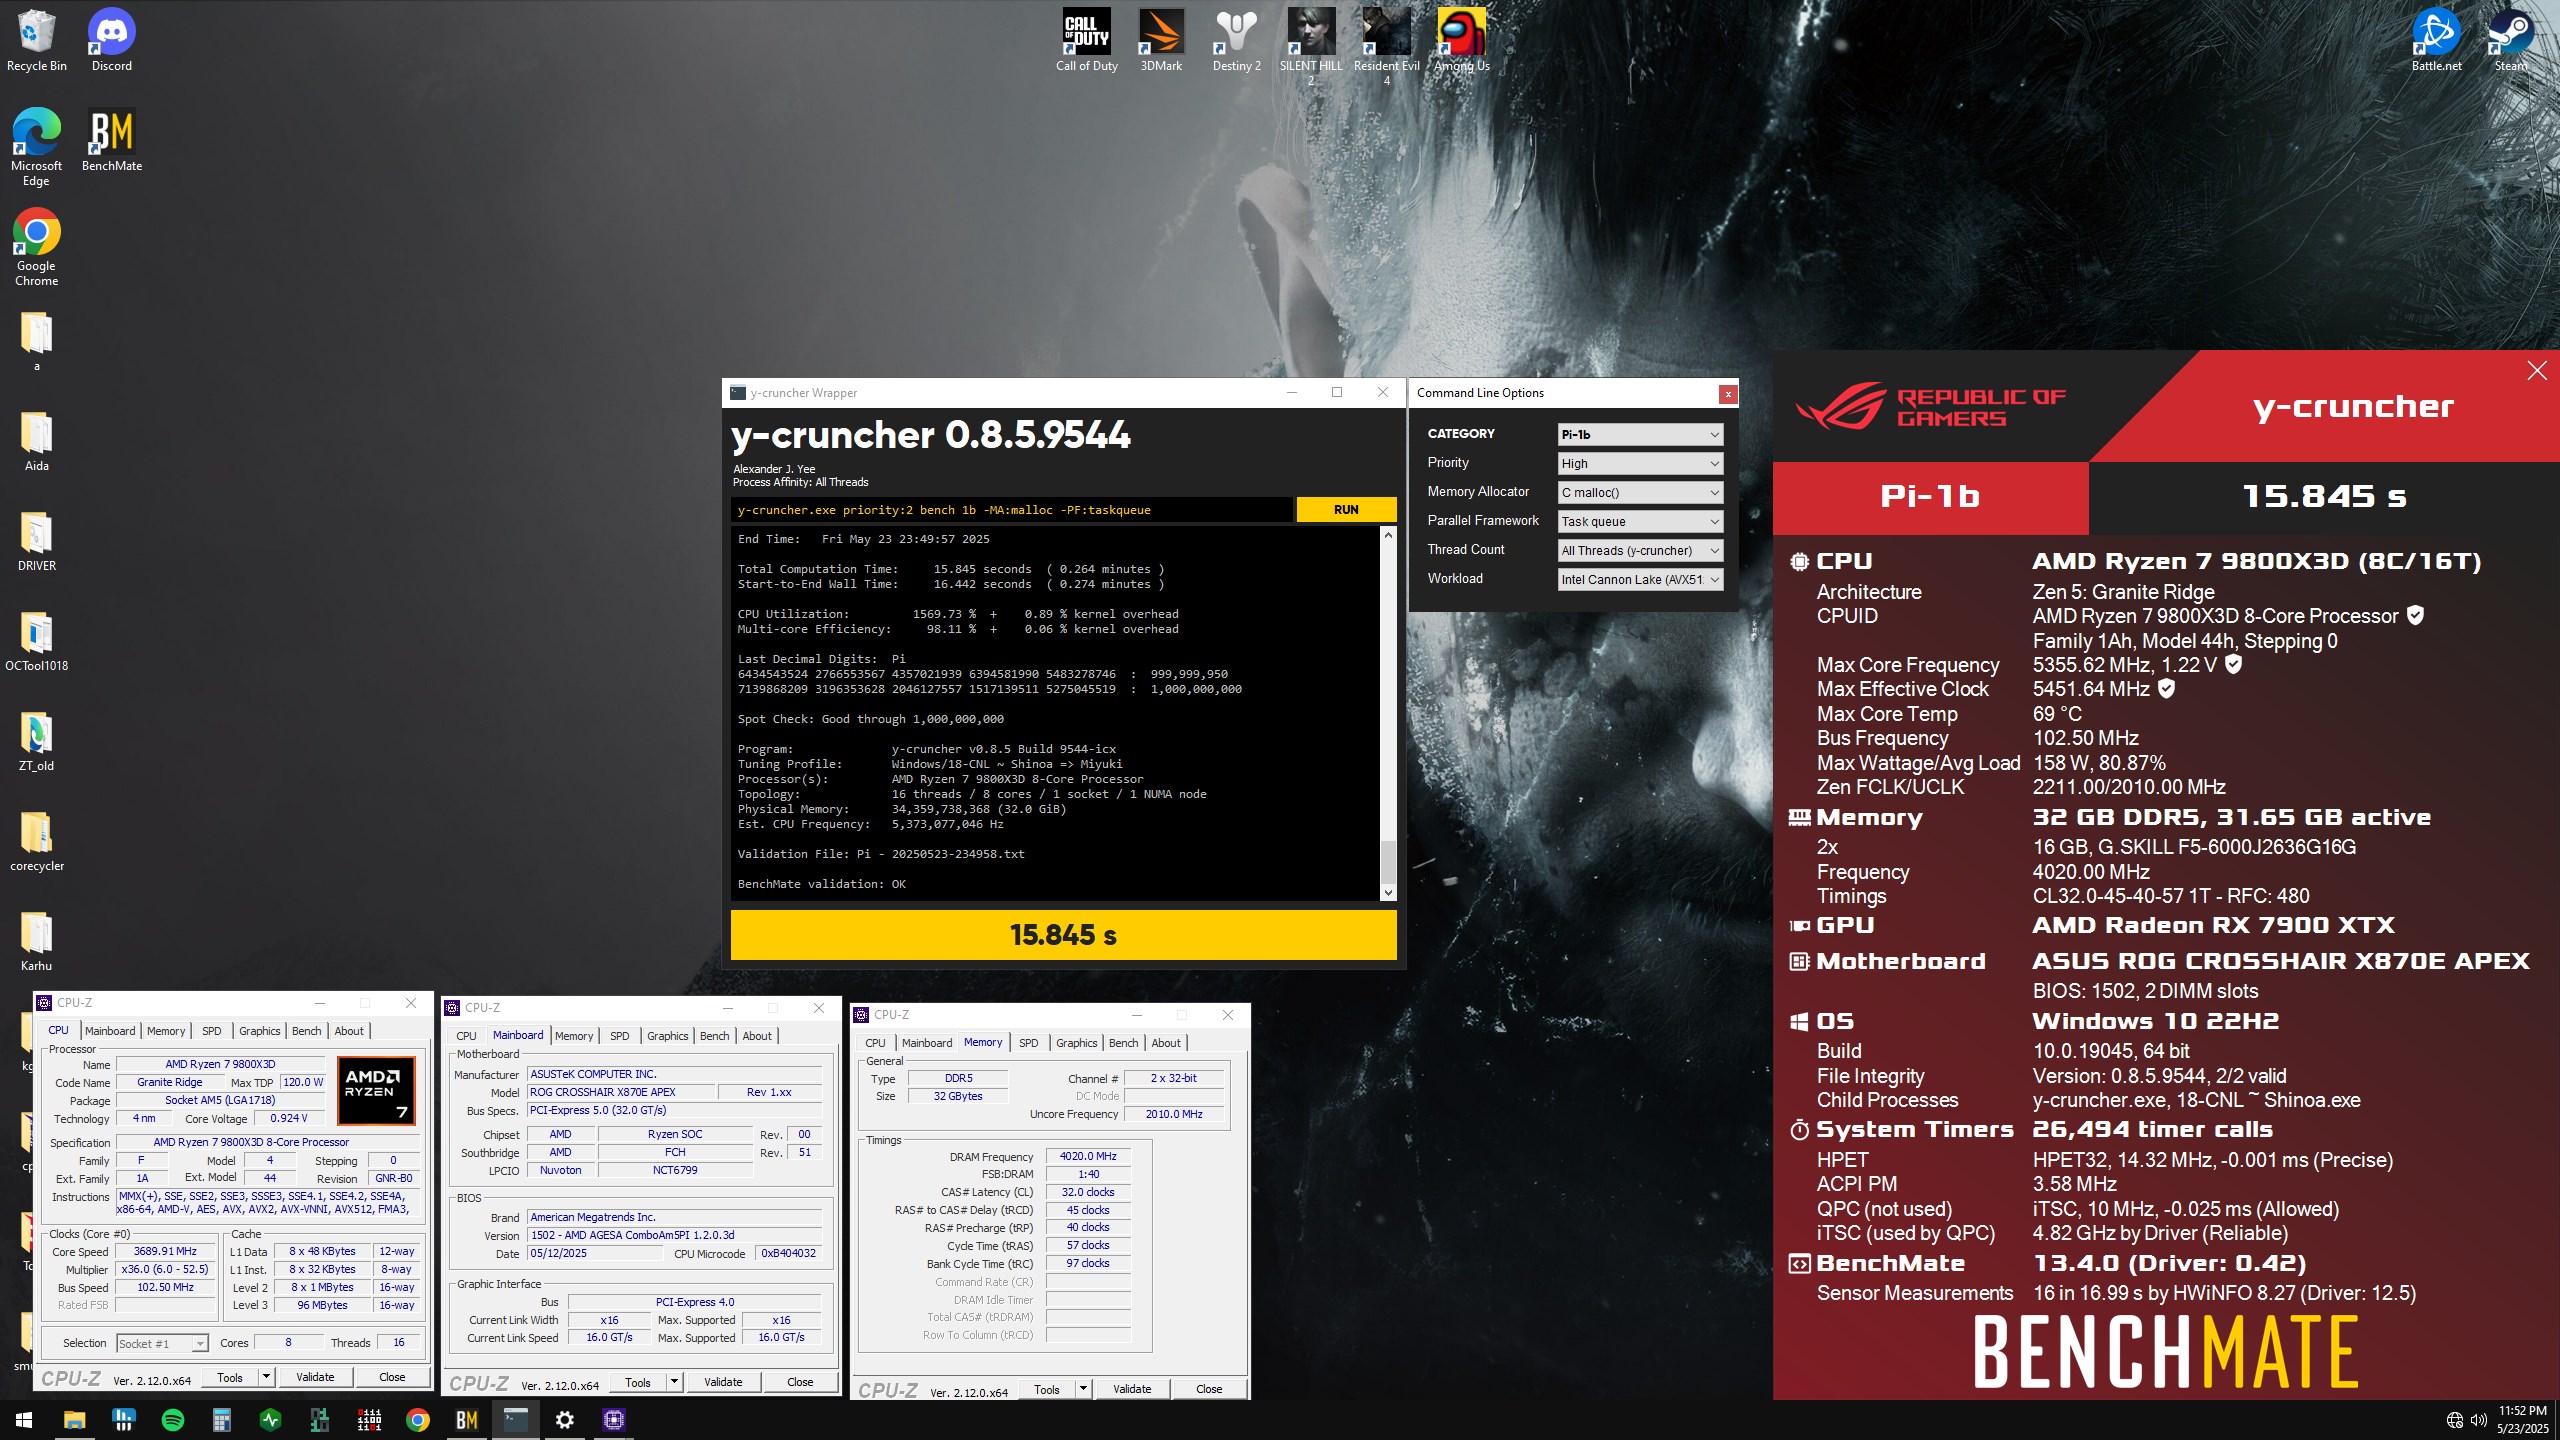This screenshot has width=2560, height=1440.
Task: Click the '4020.0 MHz' DRAM Frequency value
Action: tap(1088, 1156)
